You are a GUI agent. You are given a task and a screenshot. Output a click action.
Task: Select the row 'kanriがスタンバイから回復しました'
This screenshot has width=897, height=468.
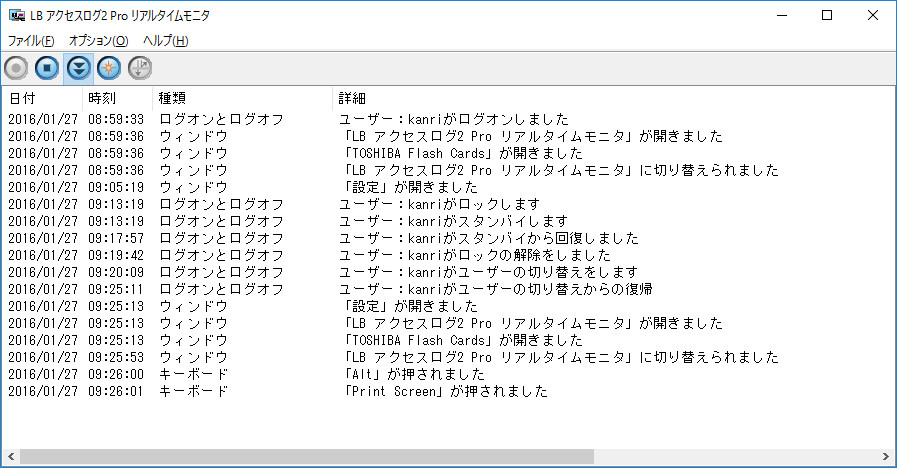click(448, 238)
